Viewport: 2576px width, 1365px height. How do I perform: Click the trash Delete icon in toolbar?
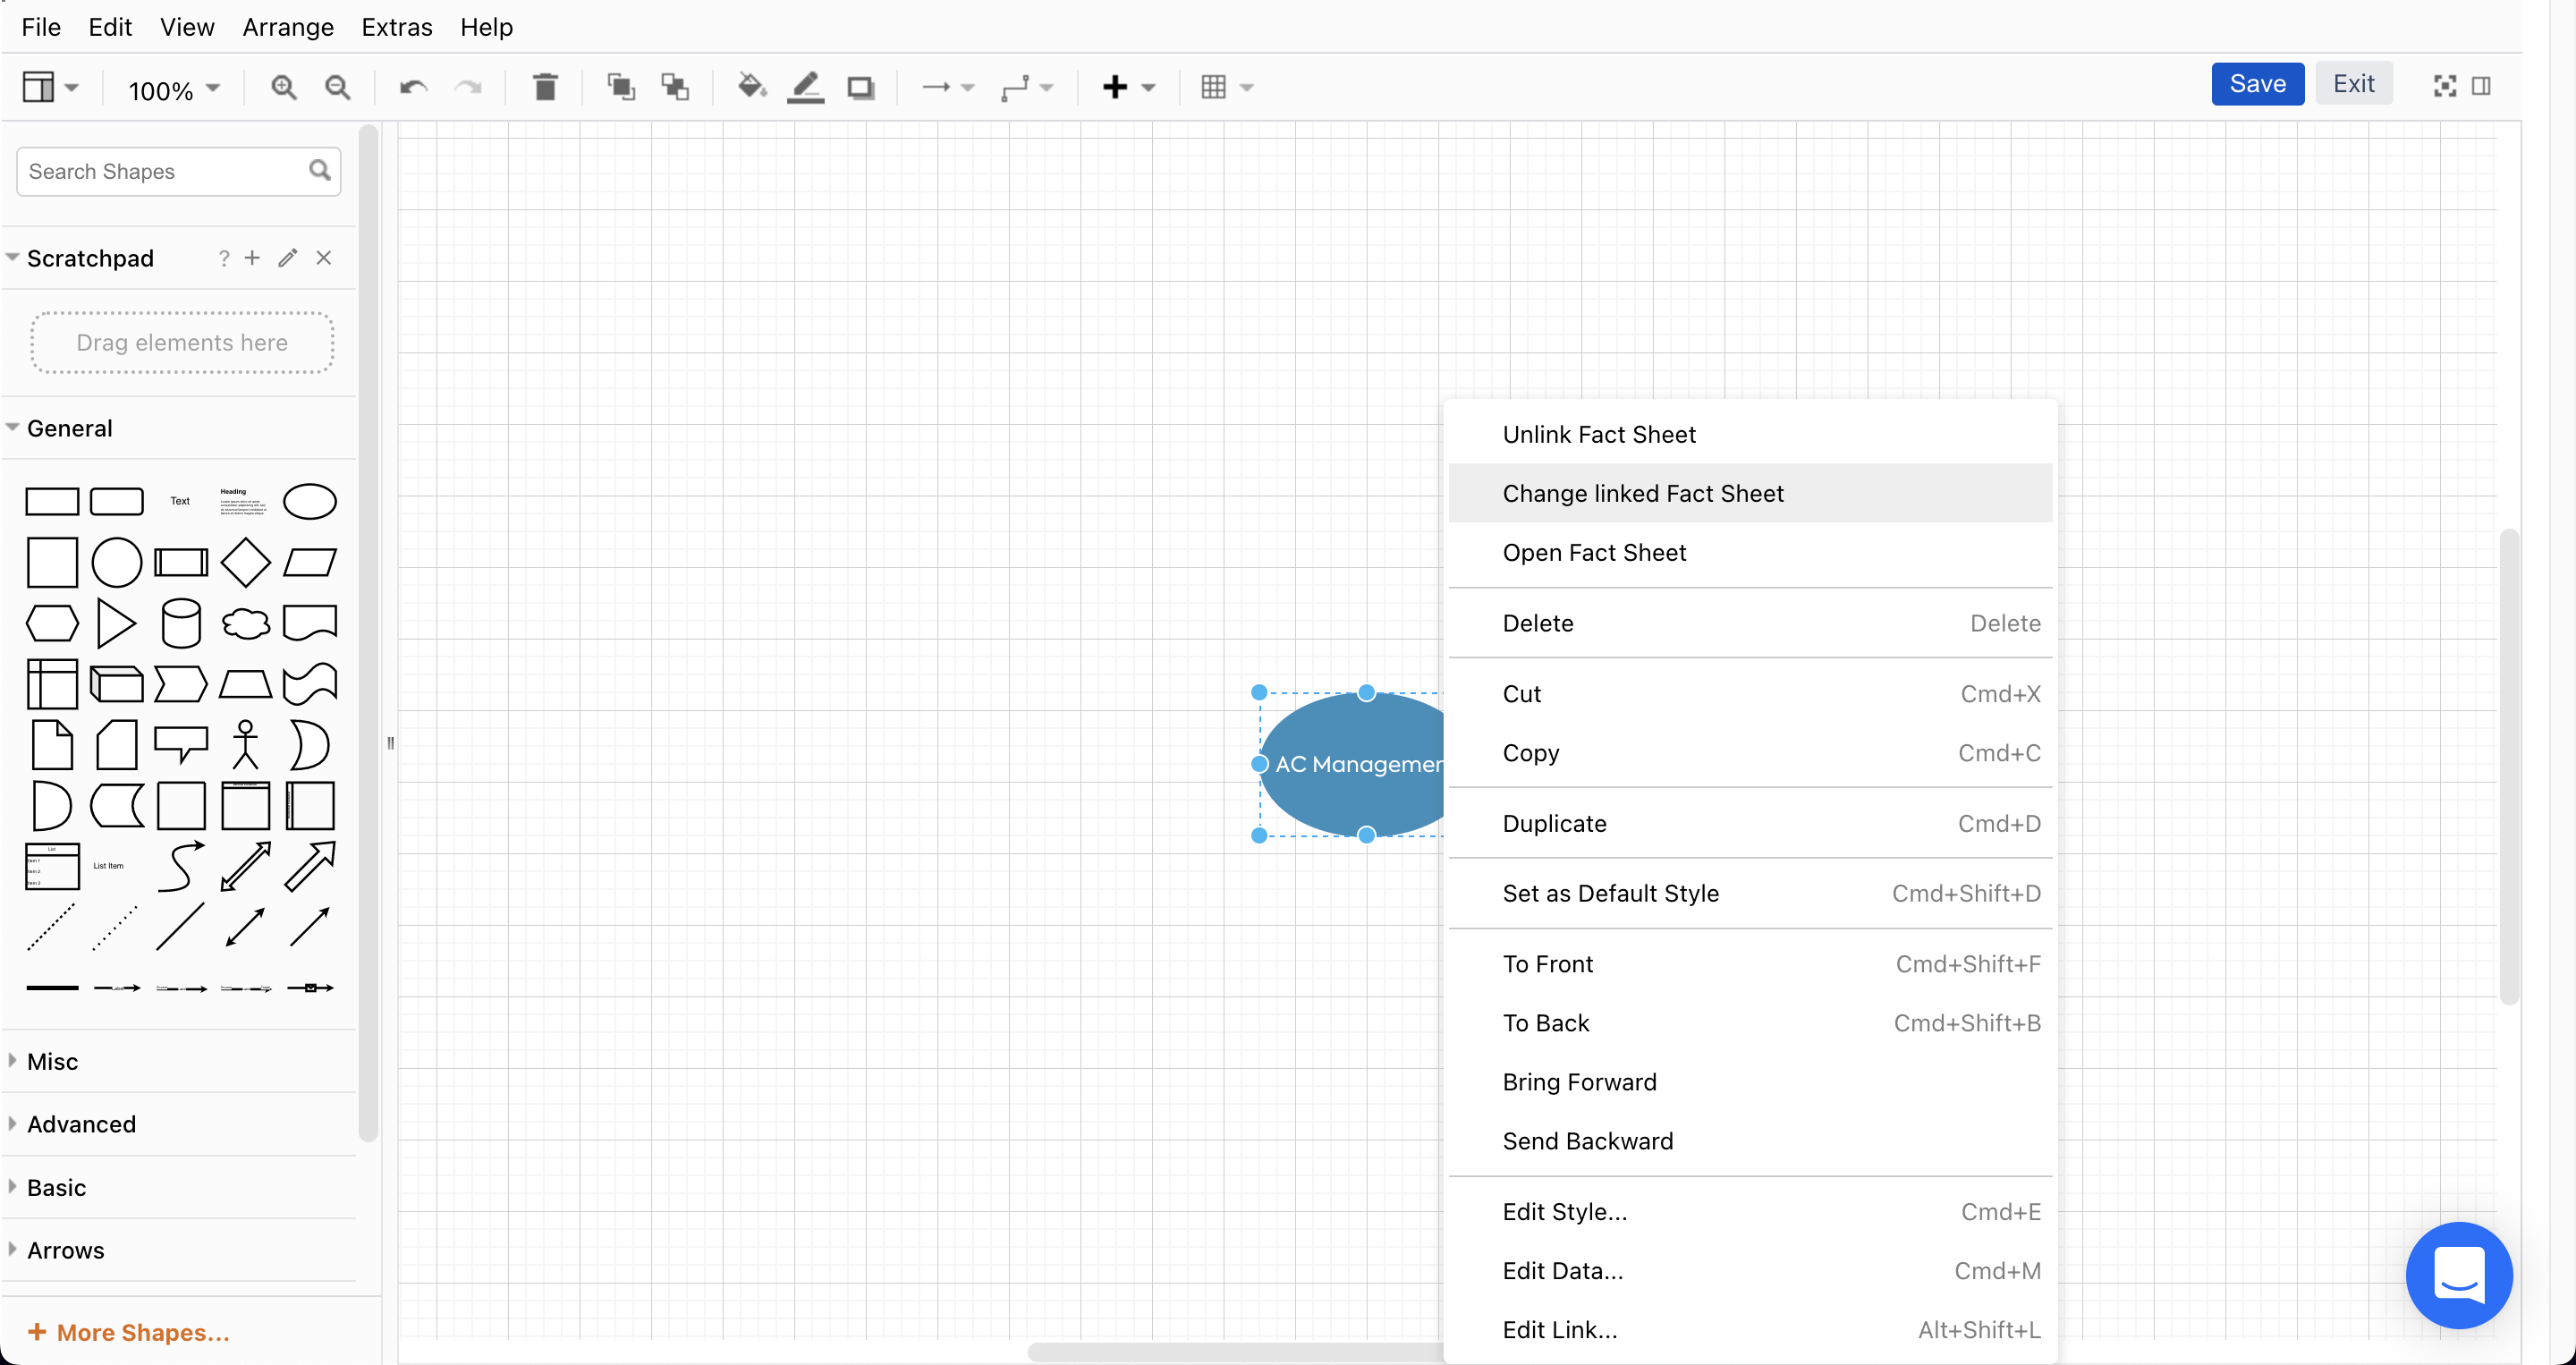[545, 88]
